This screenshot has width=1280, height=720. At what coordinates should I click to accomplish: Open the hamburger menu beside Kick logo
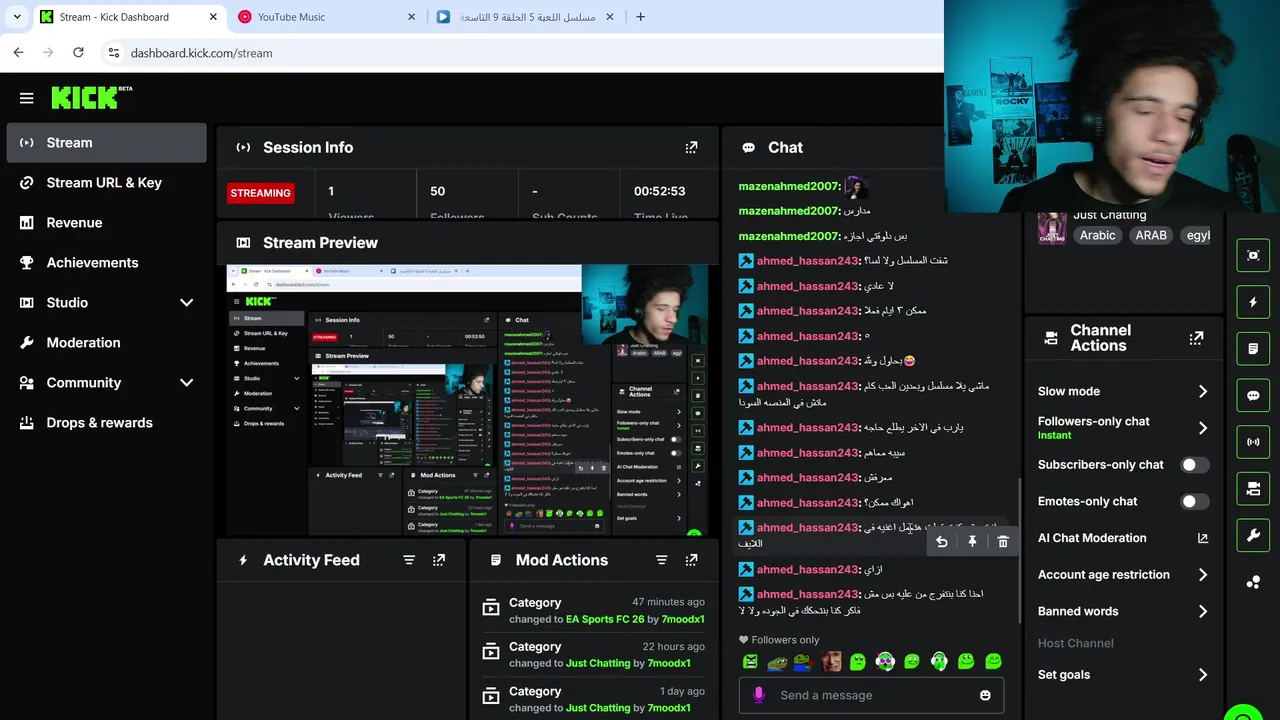click(x=27, y=98)
